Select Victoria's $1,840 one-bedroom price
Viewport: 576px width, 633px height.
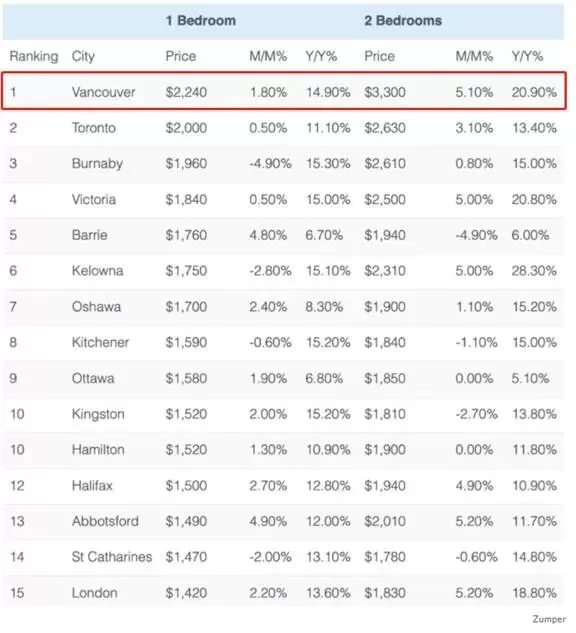click(186, 199)
